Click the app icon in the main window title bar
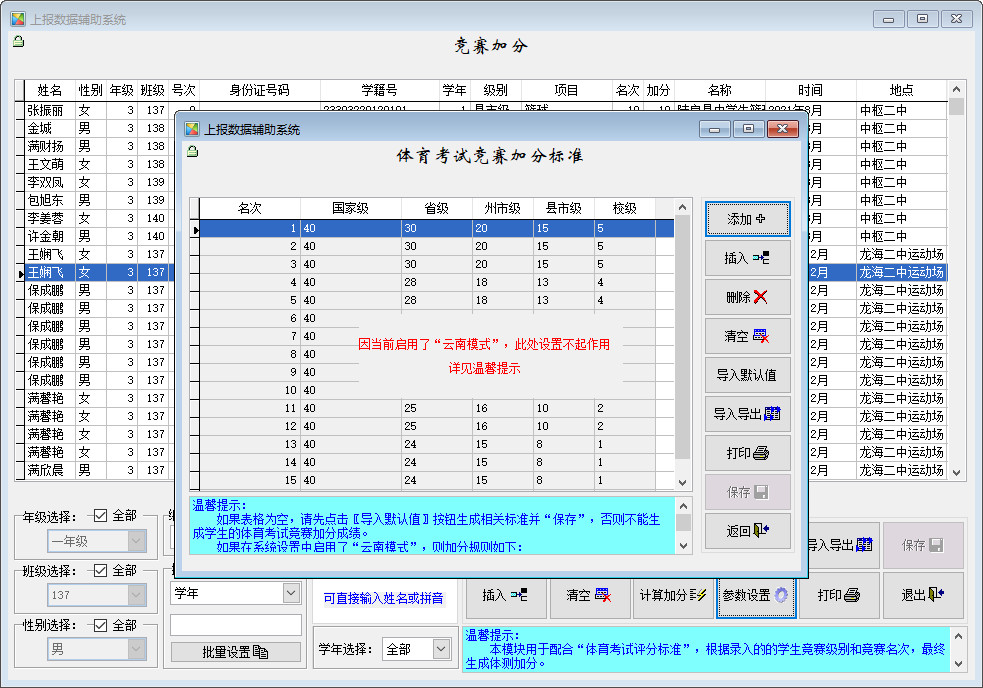 tap(18, 19)
